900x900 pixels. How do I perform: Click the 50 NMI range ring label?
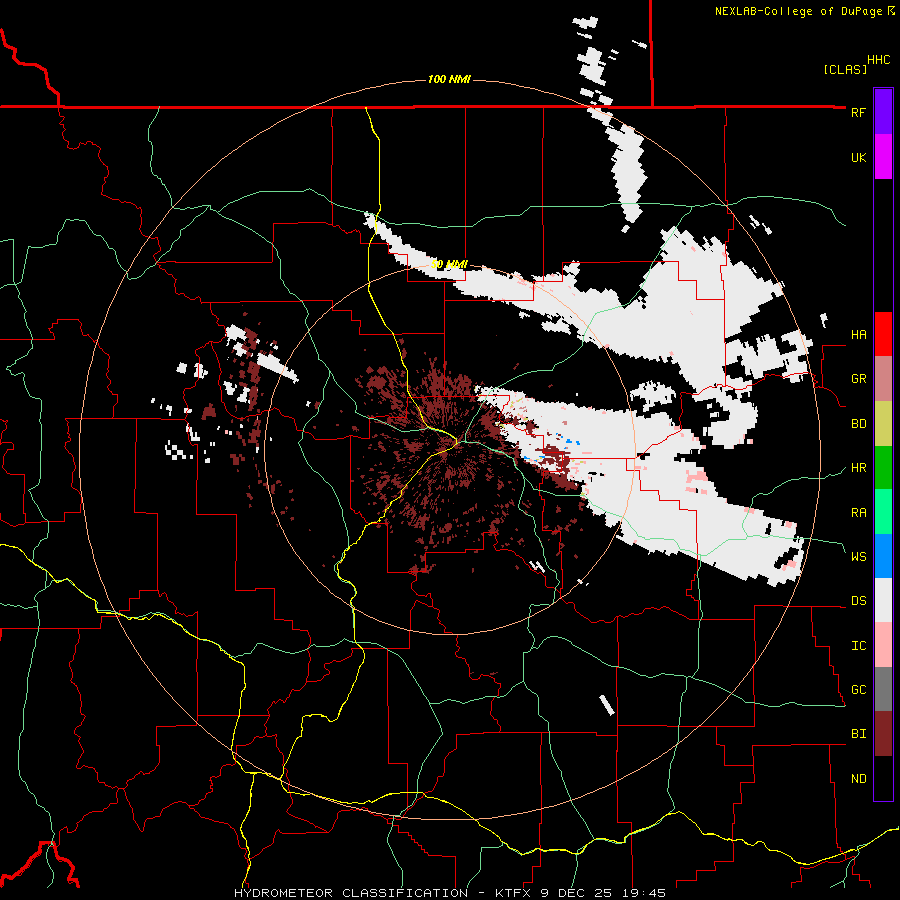point(449,264)
